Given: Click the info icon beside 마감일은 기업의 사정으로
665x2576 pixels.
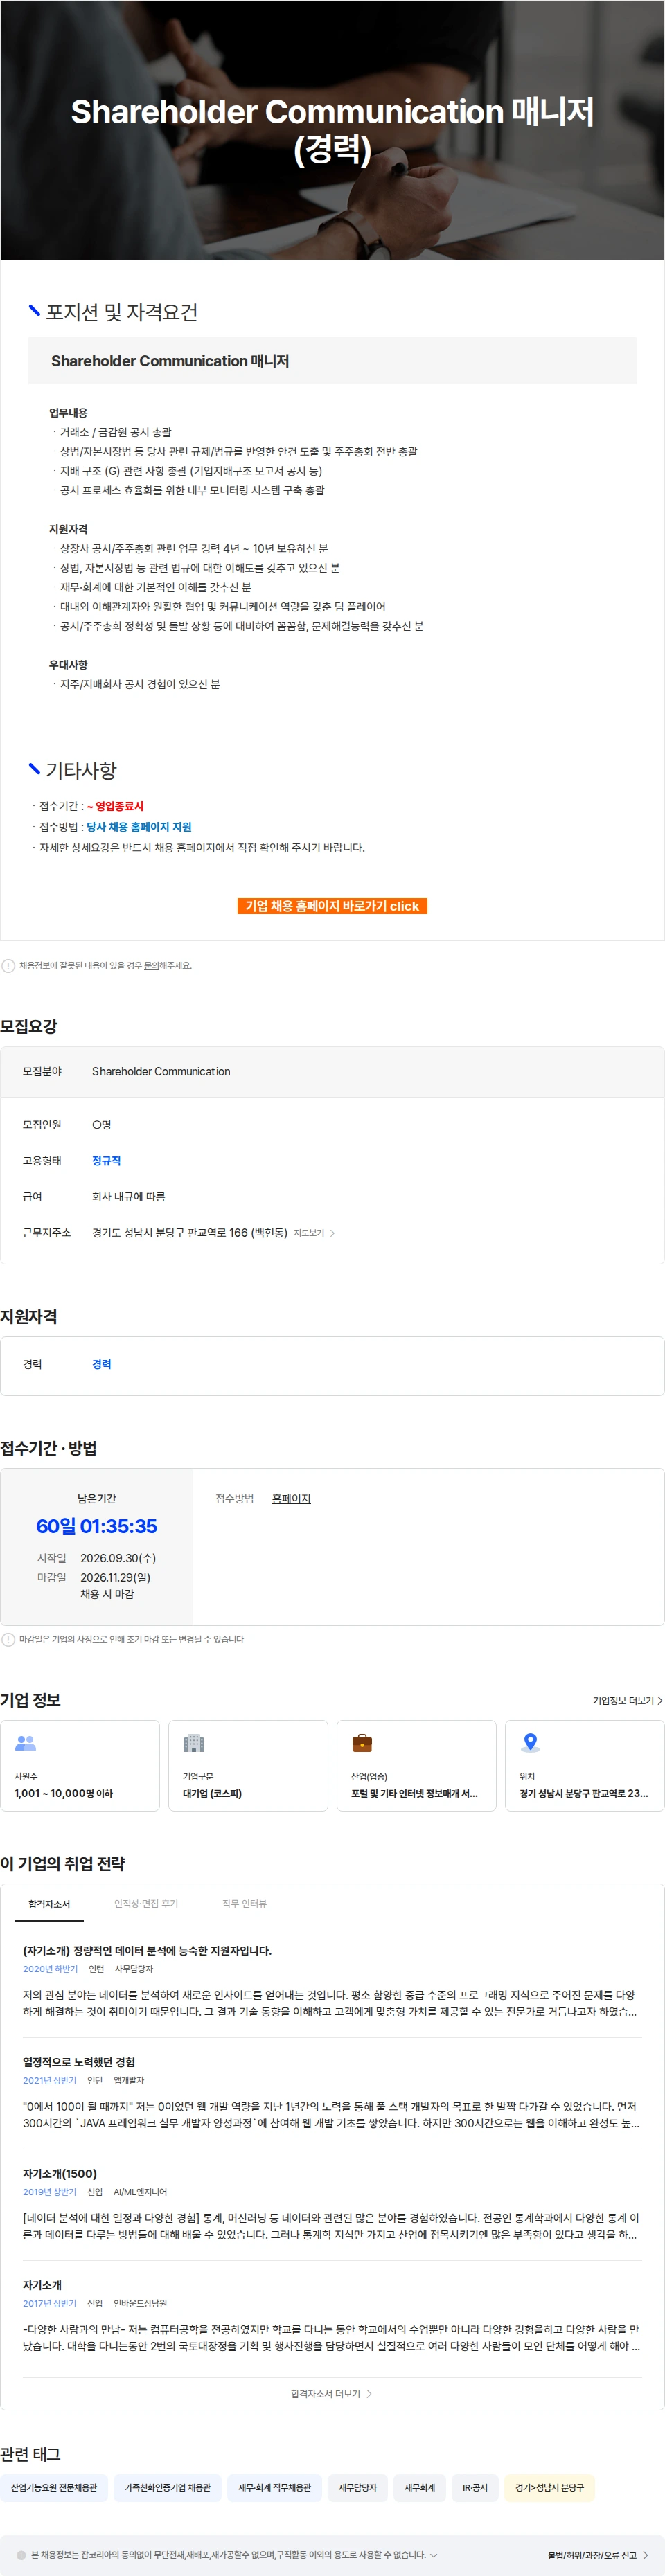Looking at the screenshot, I should (x=8, y=1639).
